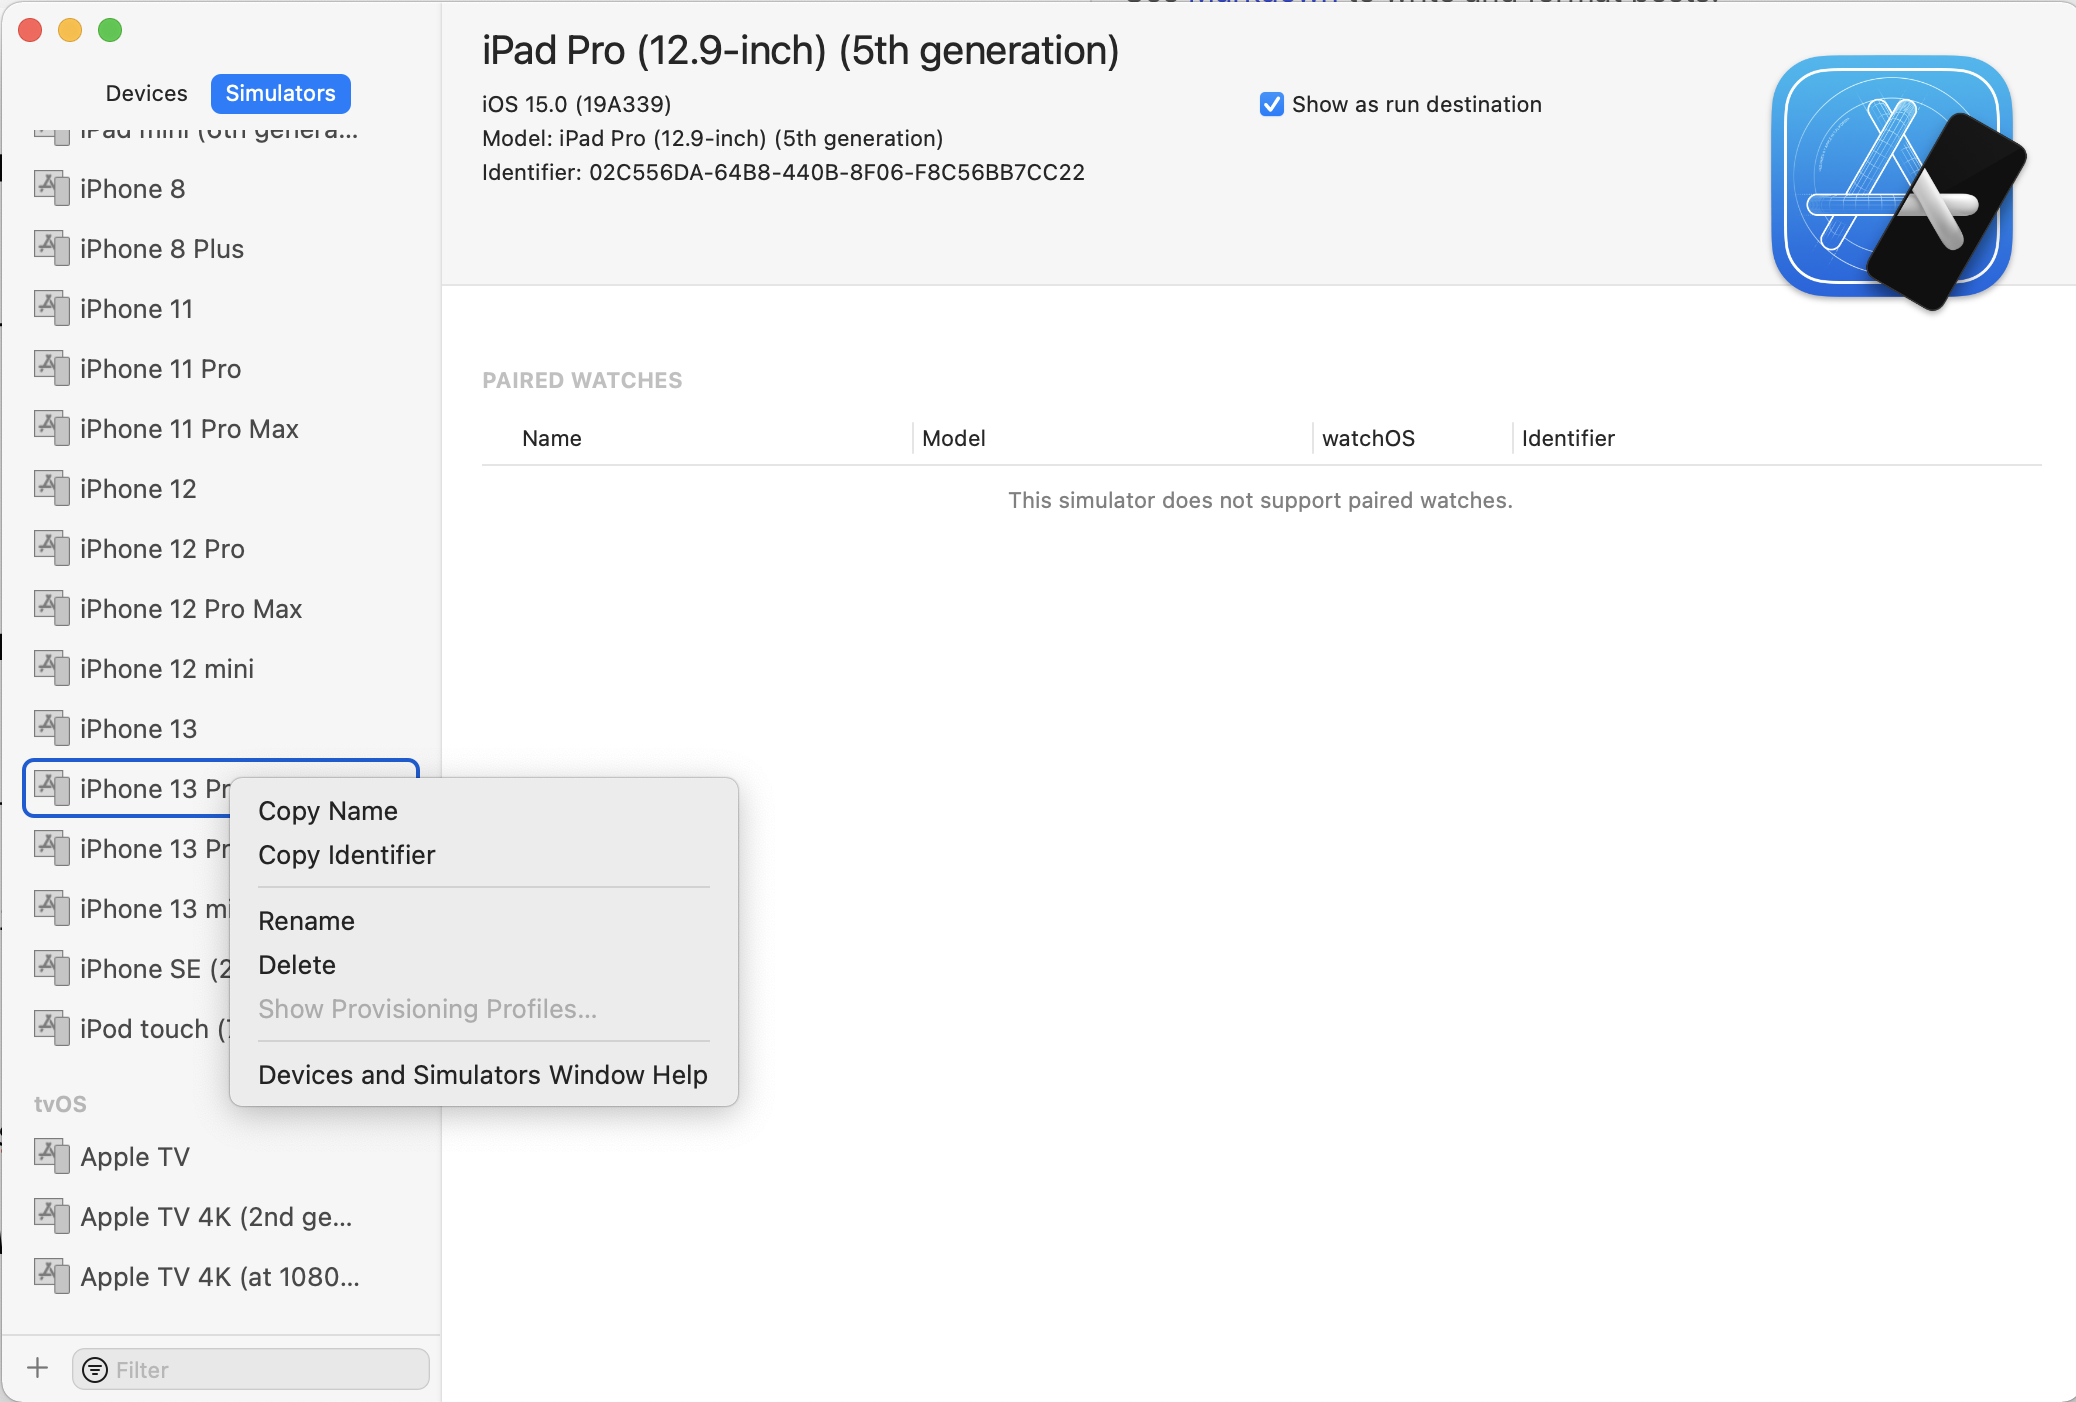
Task: Click the Model column header
Action: [x=954, y=438]
